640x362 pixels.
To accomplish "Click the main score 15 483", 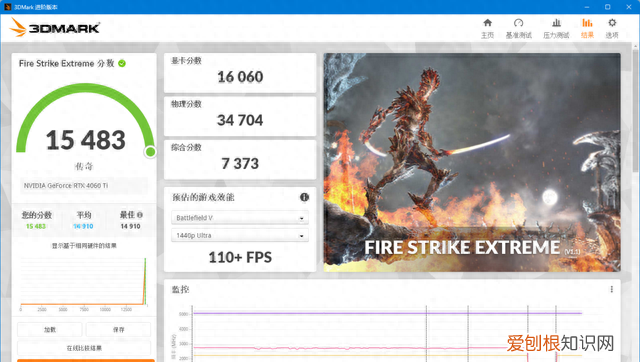I will (85, 140).
